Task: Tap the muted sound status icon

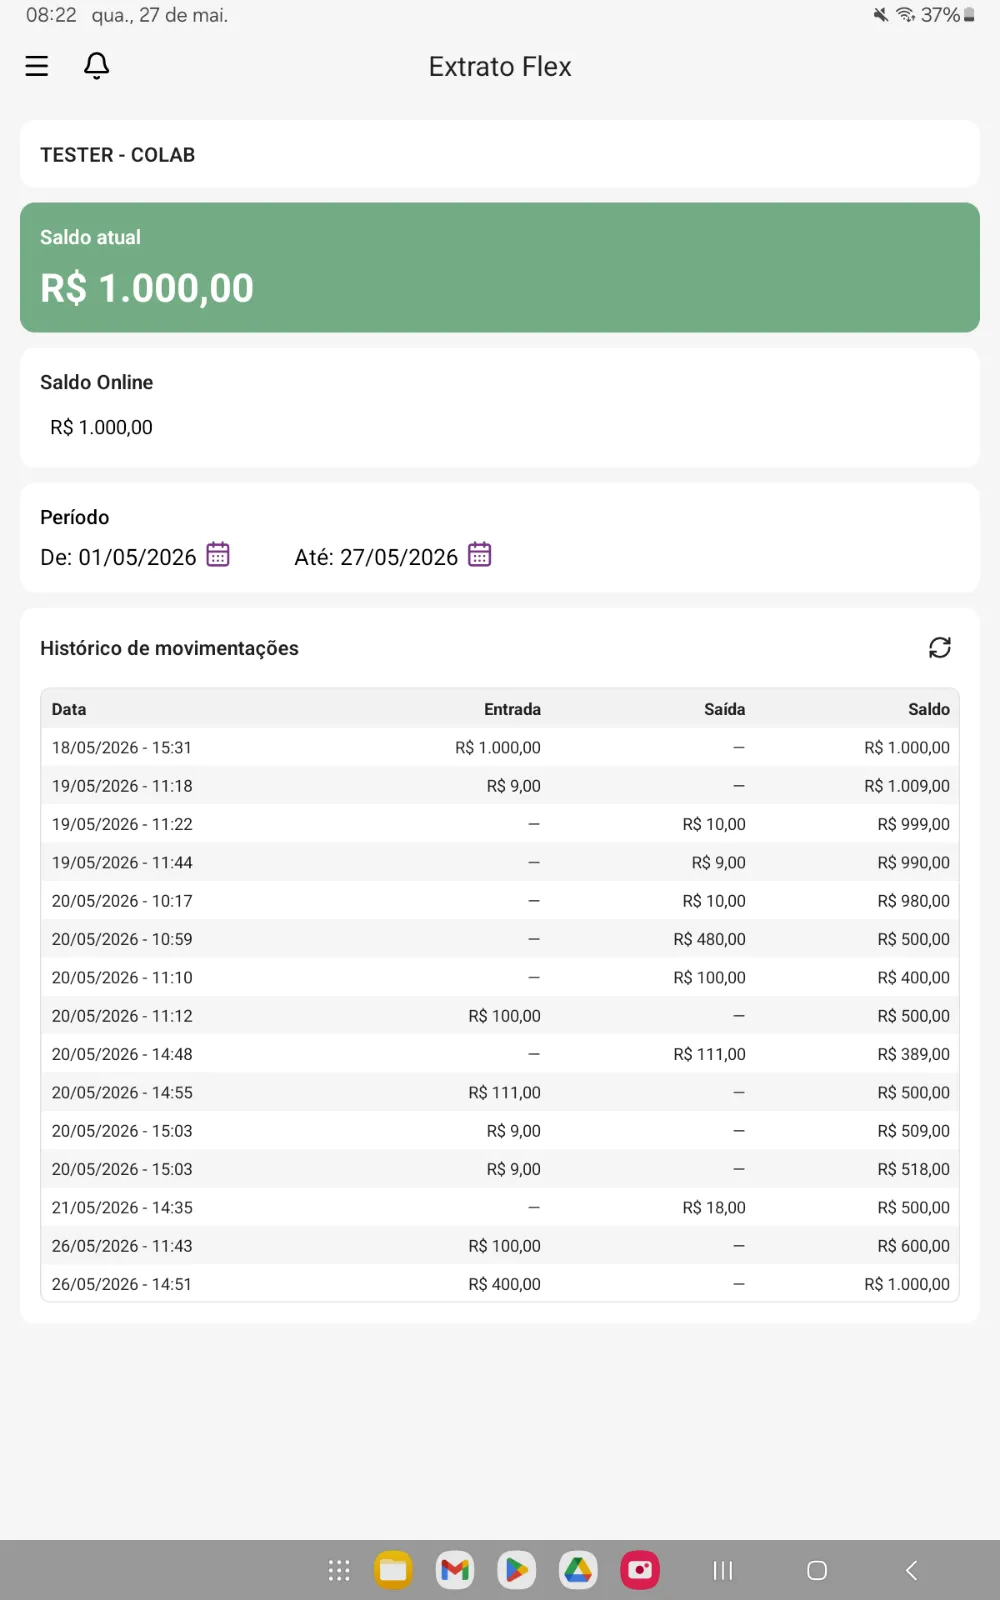Action: (881, 15)
